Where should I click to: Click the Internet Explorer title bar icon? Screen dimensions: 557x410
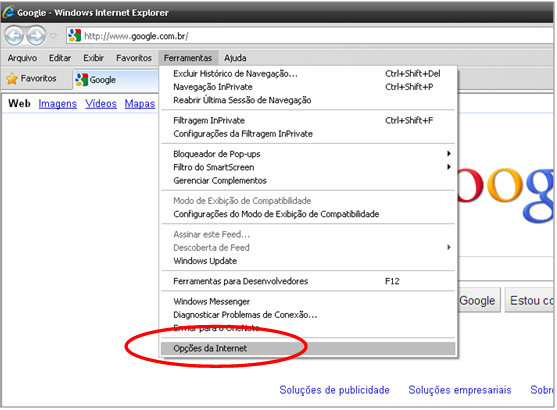point(8,12)
